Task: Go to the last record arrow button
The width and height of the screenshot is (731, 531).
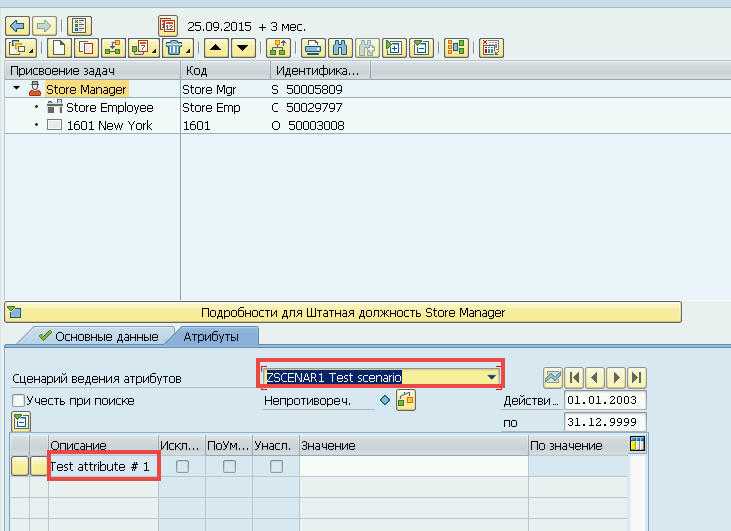Action: [x=637, y=377]
